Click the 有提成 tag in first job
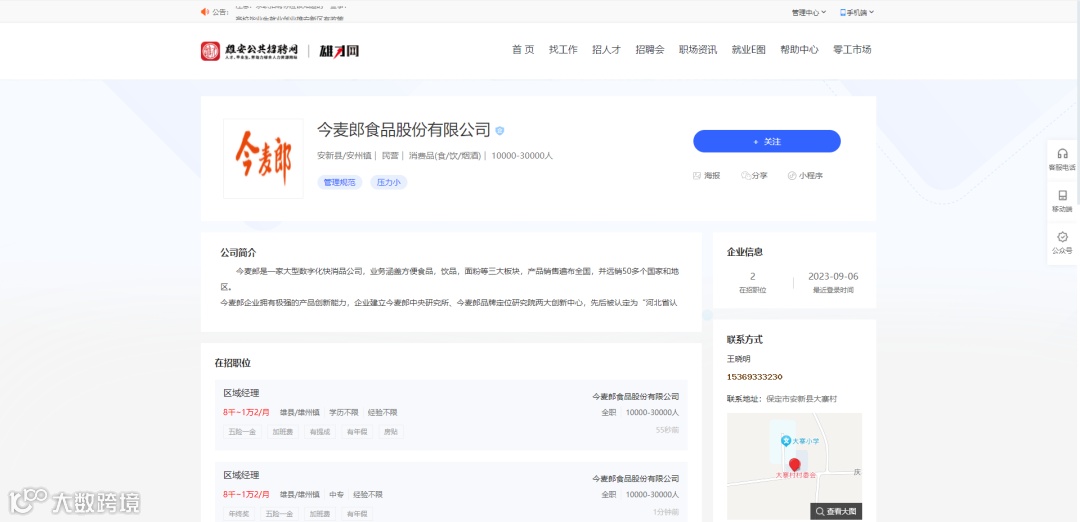Screen dimensions: 1080x522 [320, 432]
